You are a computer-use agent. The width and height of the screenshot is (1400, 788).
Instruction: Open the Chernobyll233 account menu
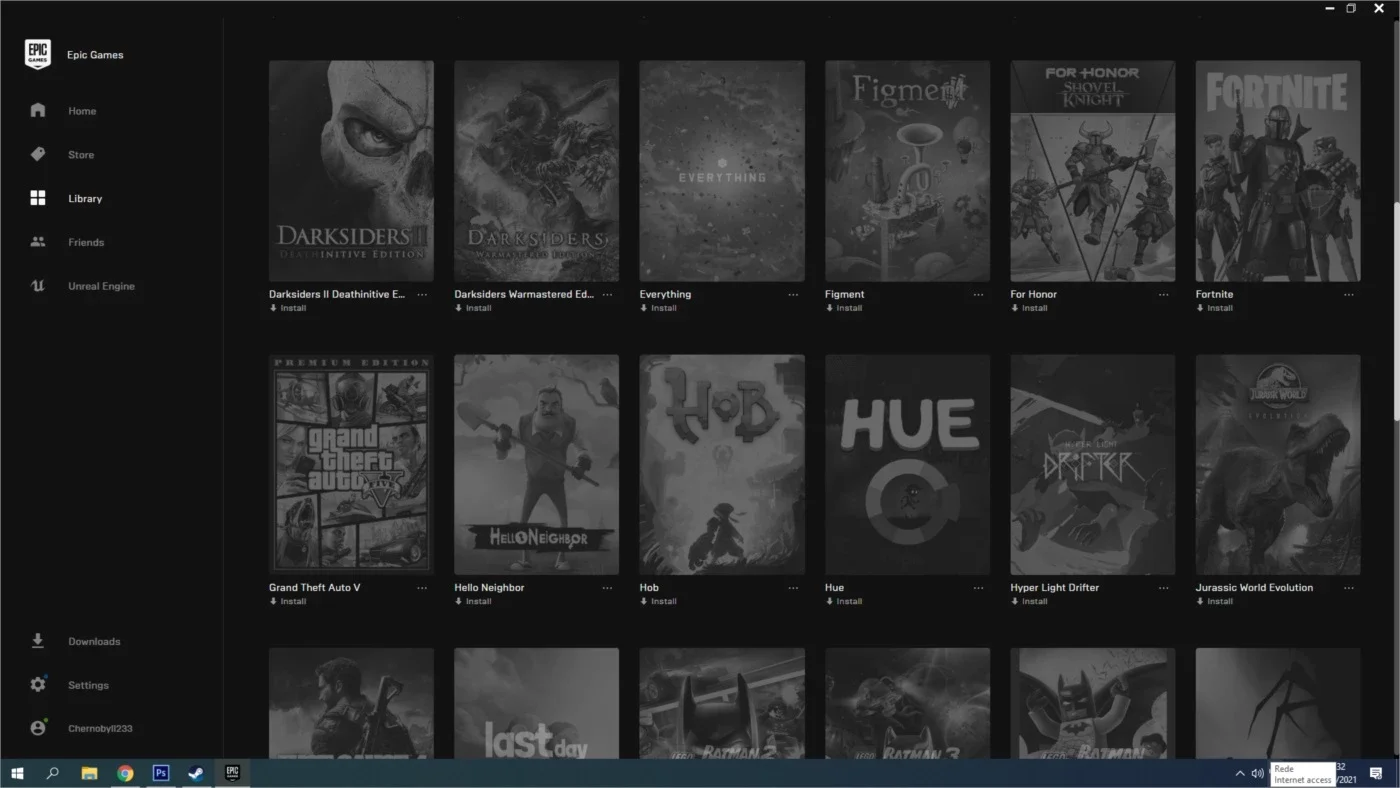(100, 729)
